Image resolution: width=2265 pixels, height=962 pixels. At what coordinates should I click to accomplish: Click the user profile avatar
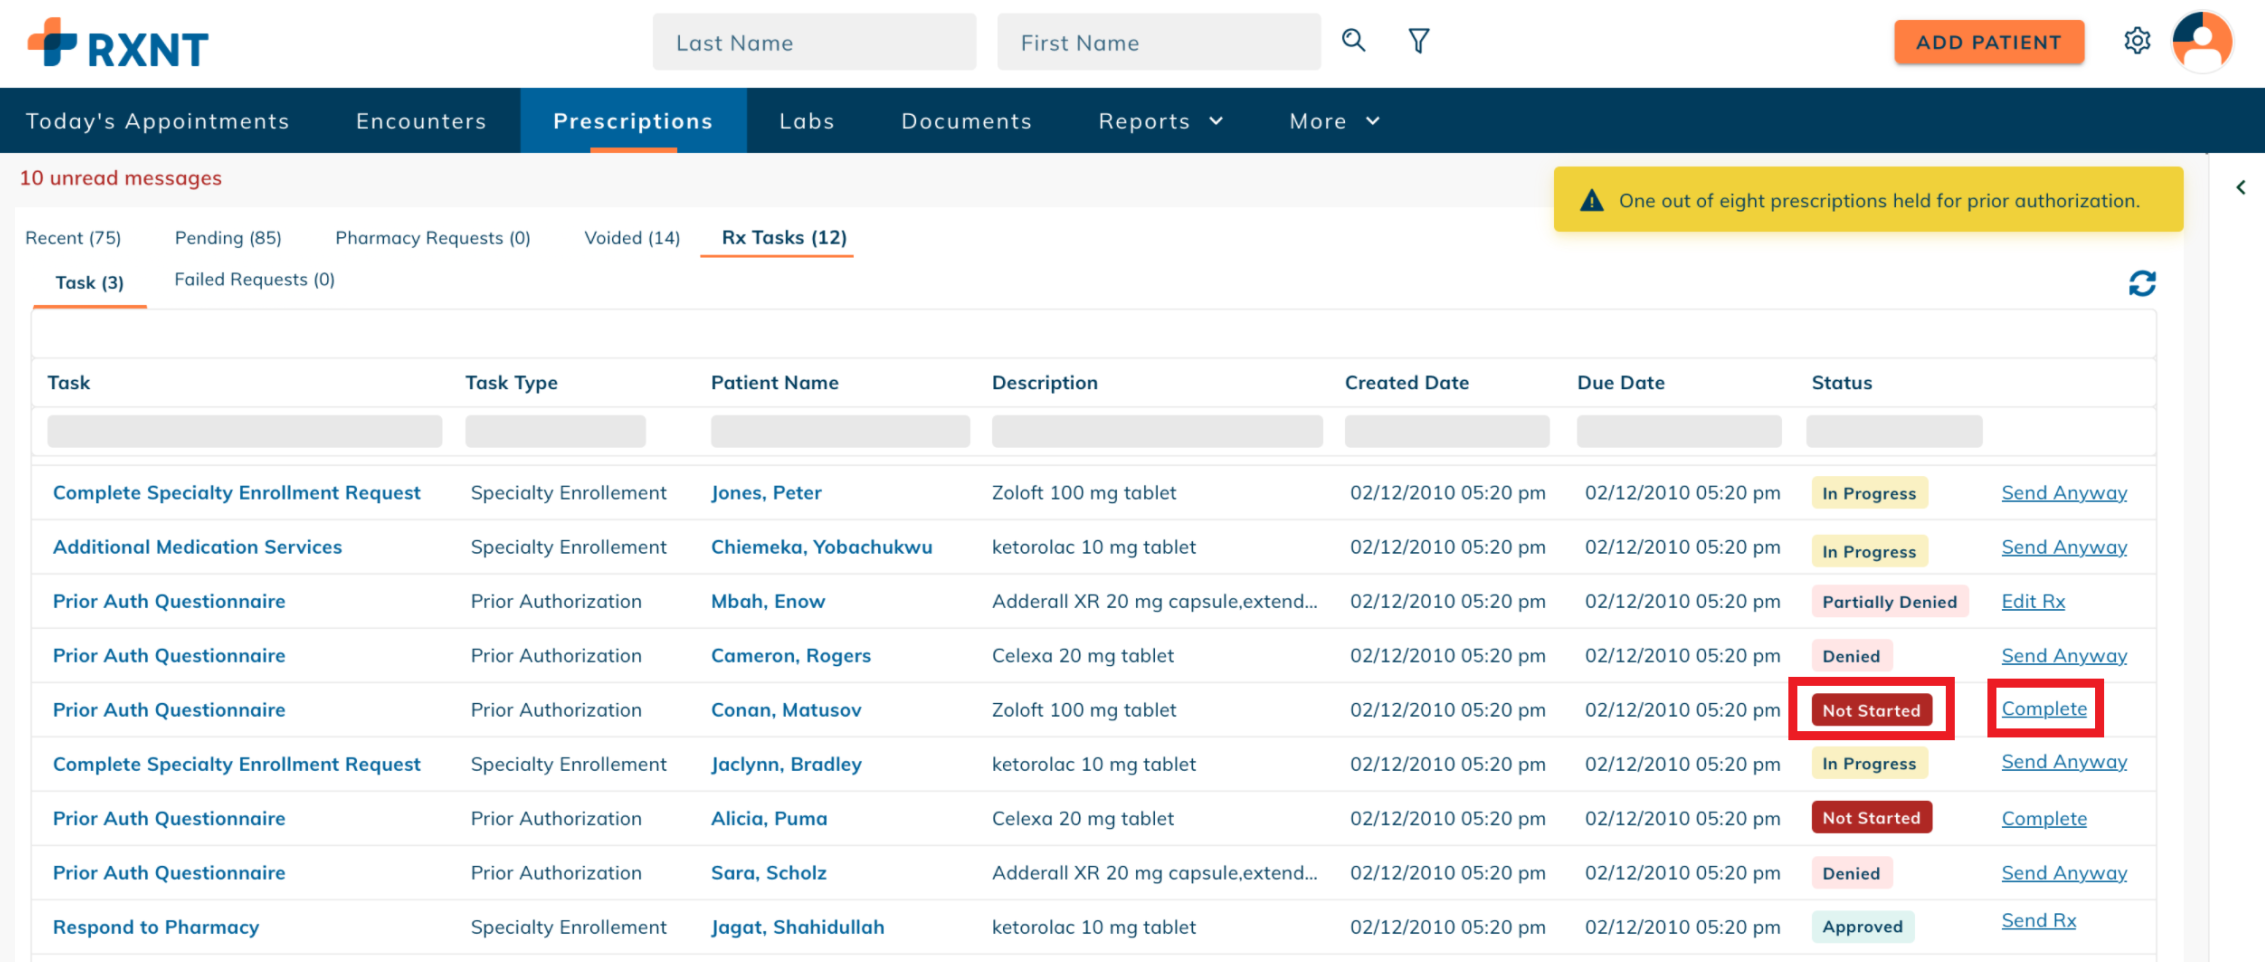(x=2201, y=42)
